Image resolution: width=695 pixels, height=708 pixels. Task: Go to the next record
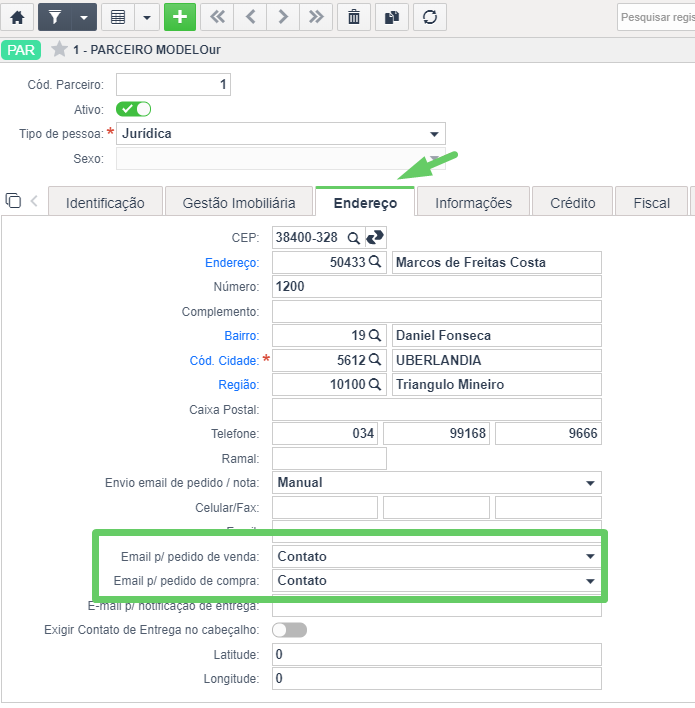coord(283,17)
